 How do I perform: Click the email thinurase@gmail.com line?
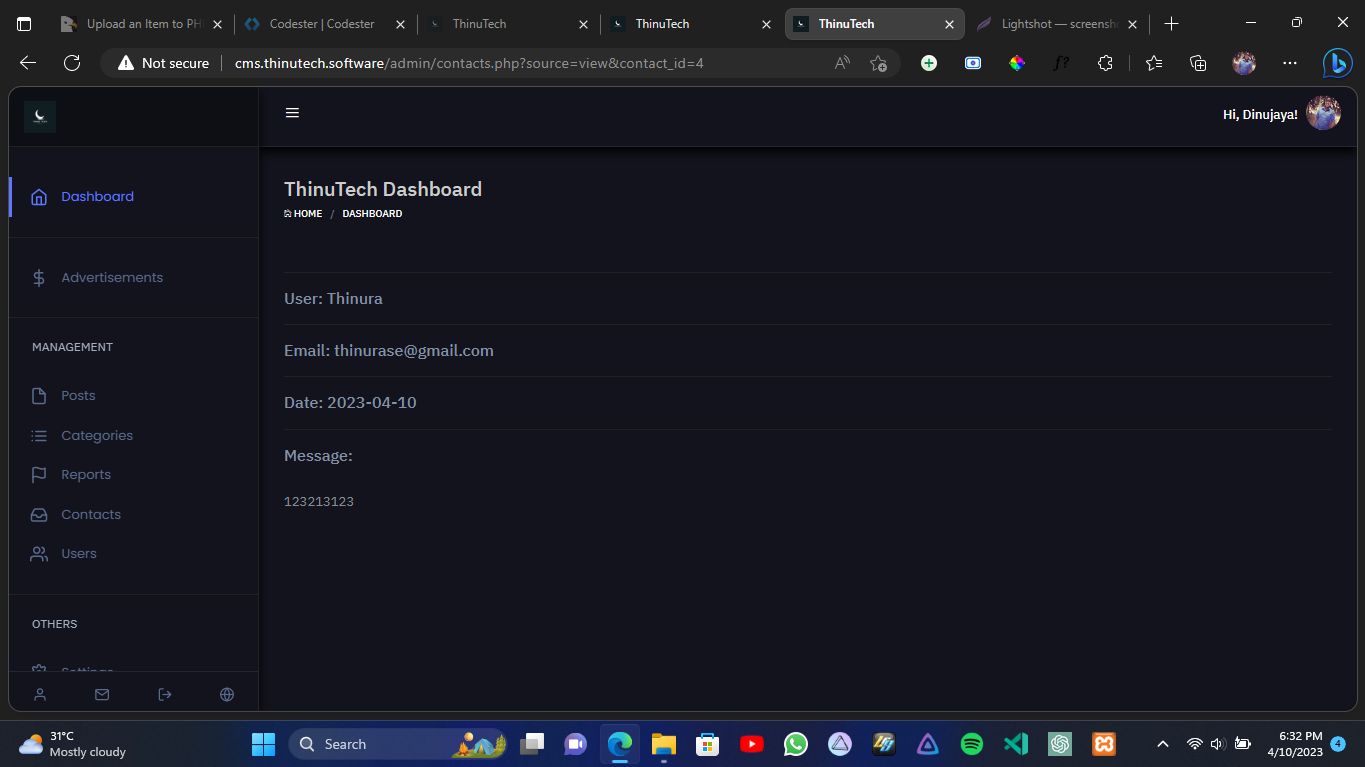tap(389, 350)
